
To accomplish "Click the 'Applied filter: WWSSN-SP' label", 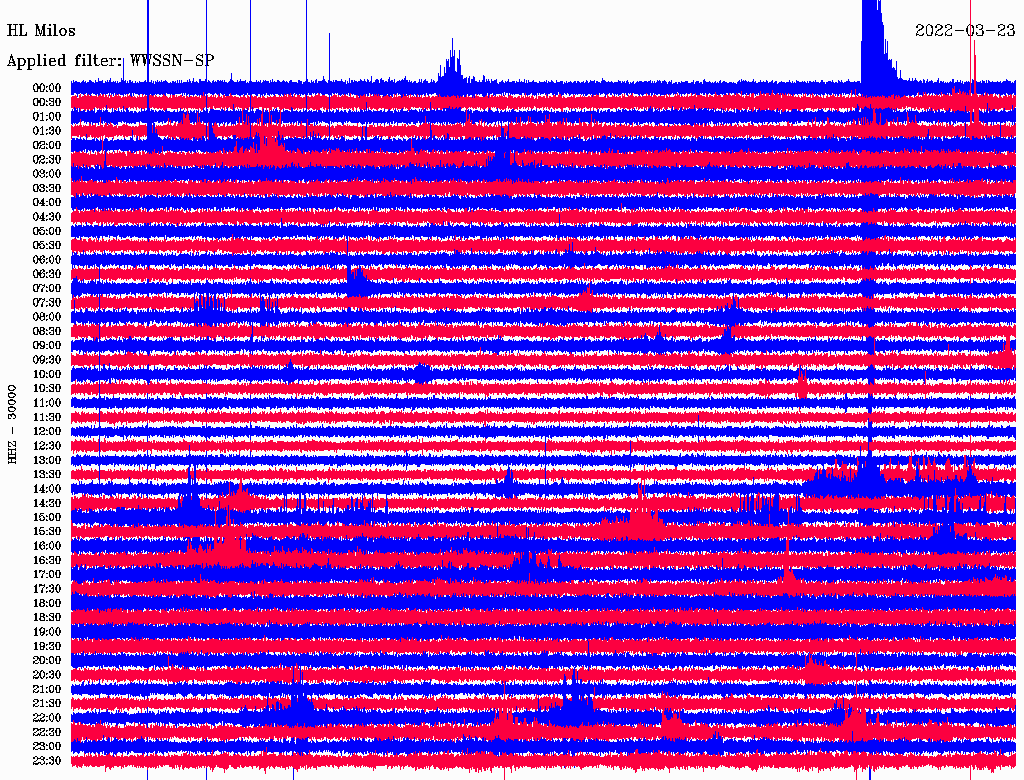I will 110,61.
